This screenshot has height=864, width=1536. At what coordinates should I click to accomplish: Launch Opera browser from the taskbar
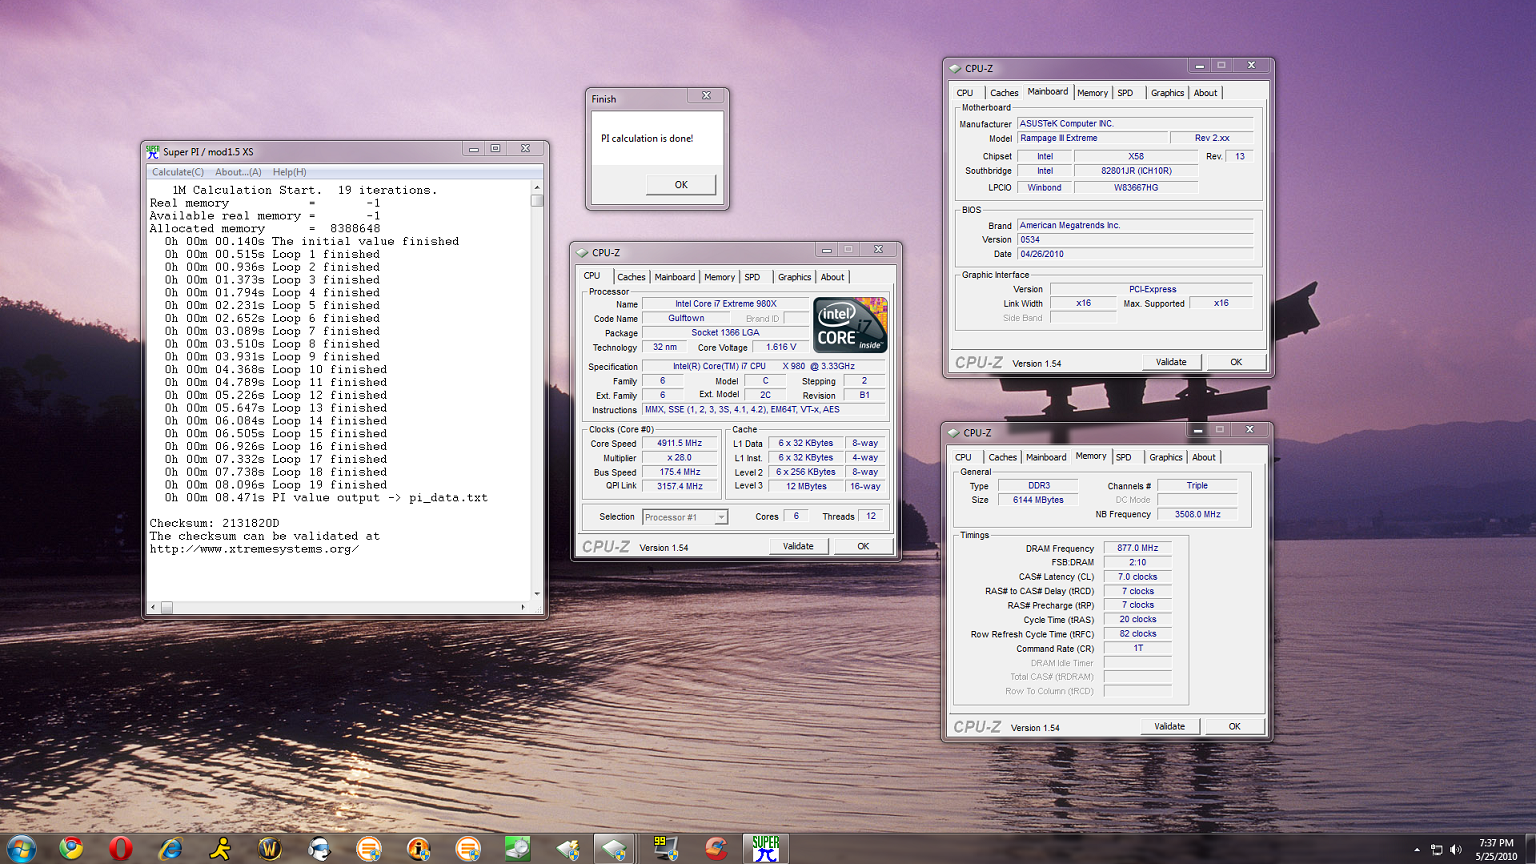click(120, 848)
